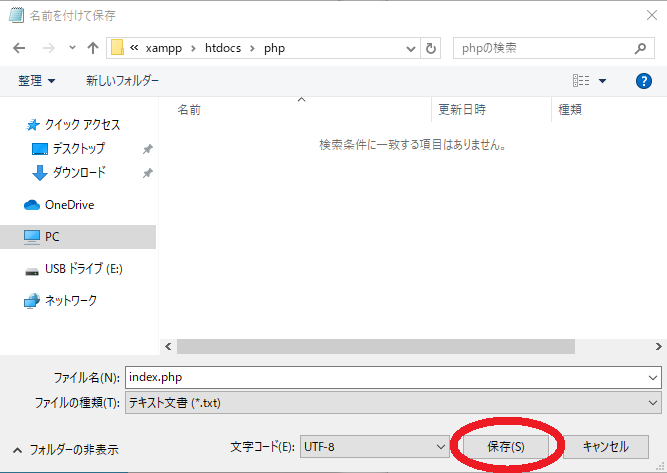Open the view options dropdown arrow
This screenshot has height=473, width=667.
click(x=602, y=81)
